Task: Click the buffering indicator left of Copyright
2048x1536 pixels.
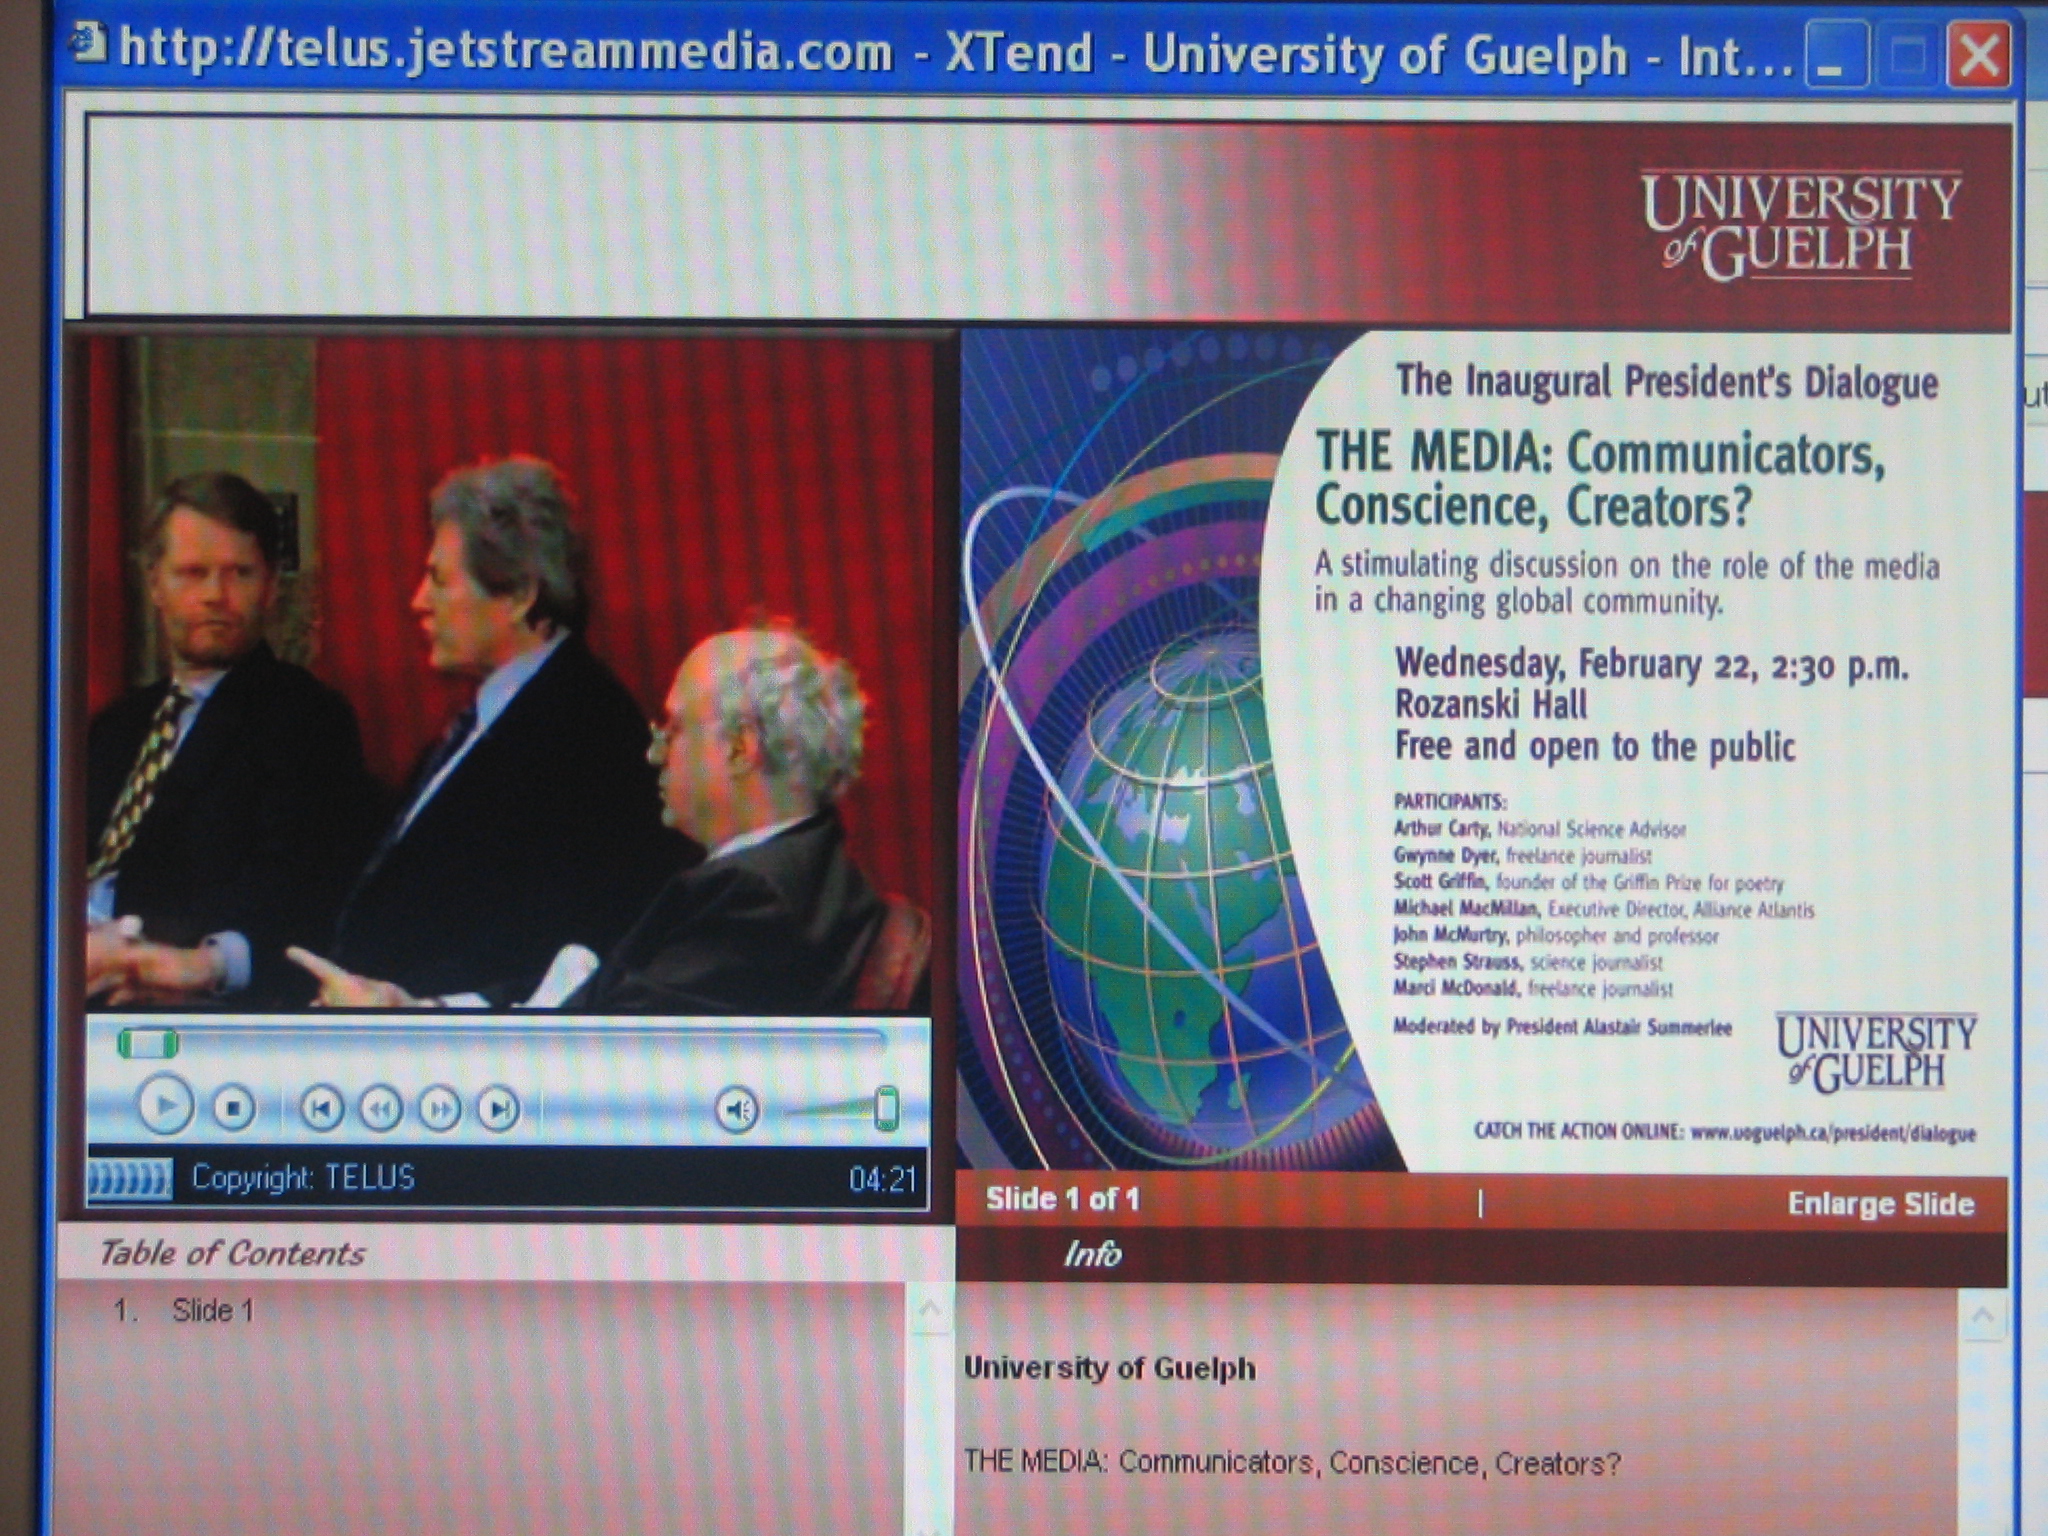Action: click(x=130, y=1179)
